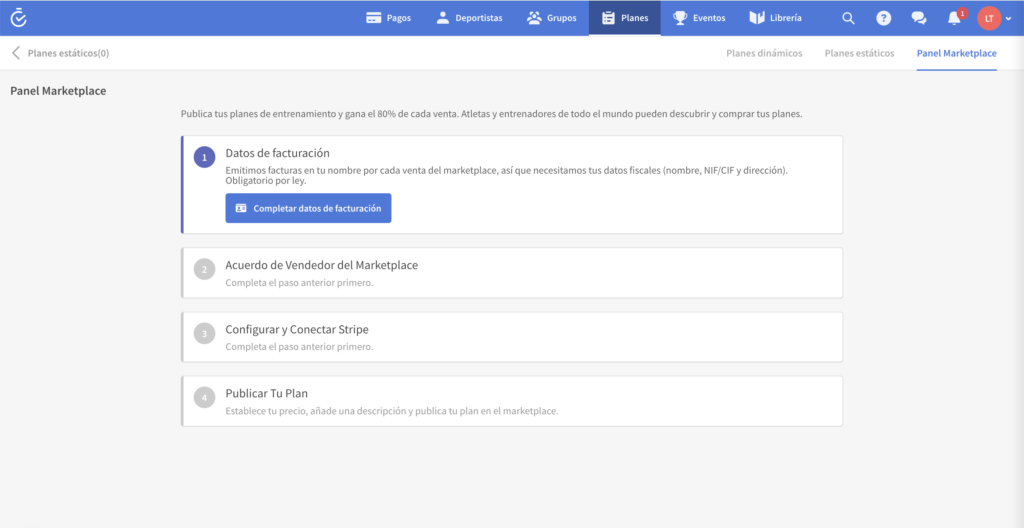The image size is (1024, 528).
Task: Switch to the Planes estáticos tab
Action: click(859, 53)
